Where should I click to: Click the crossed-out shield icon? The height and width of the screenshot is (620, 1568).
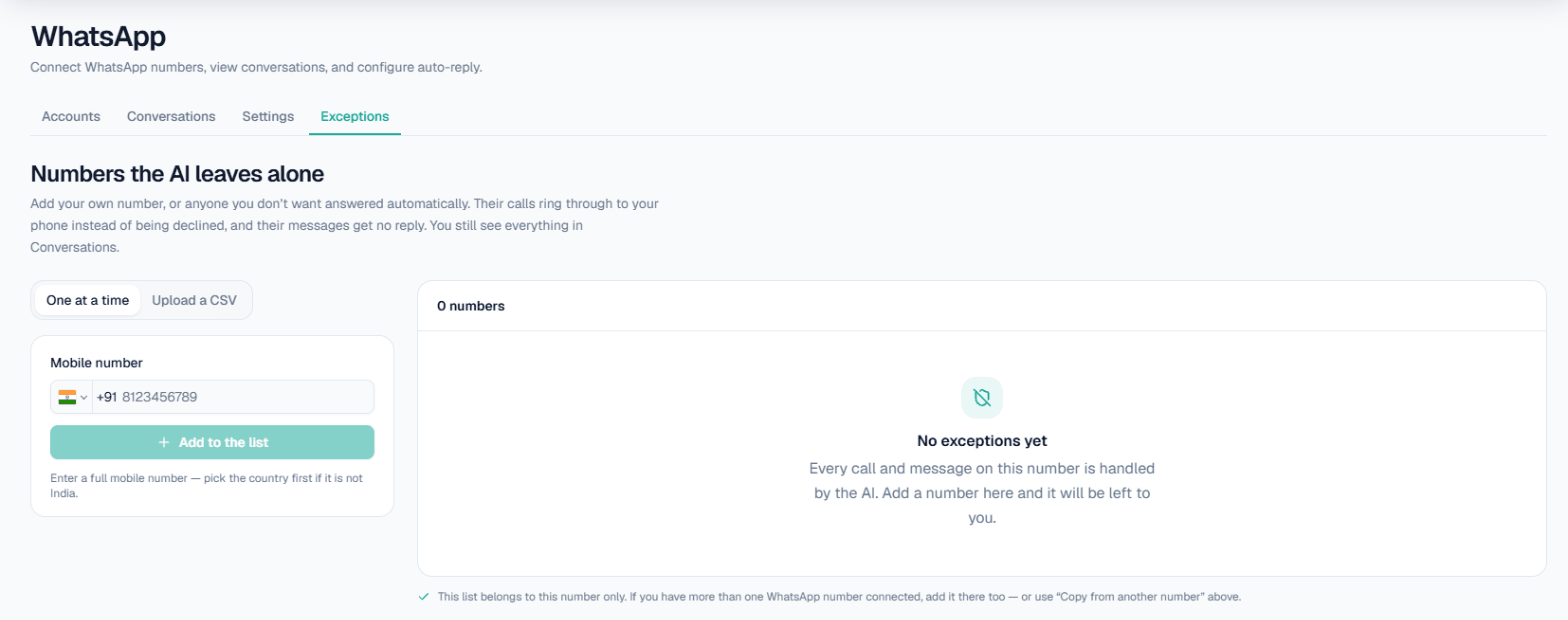point(982,397)
